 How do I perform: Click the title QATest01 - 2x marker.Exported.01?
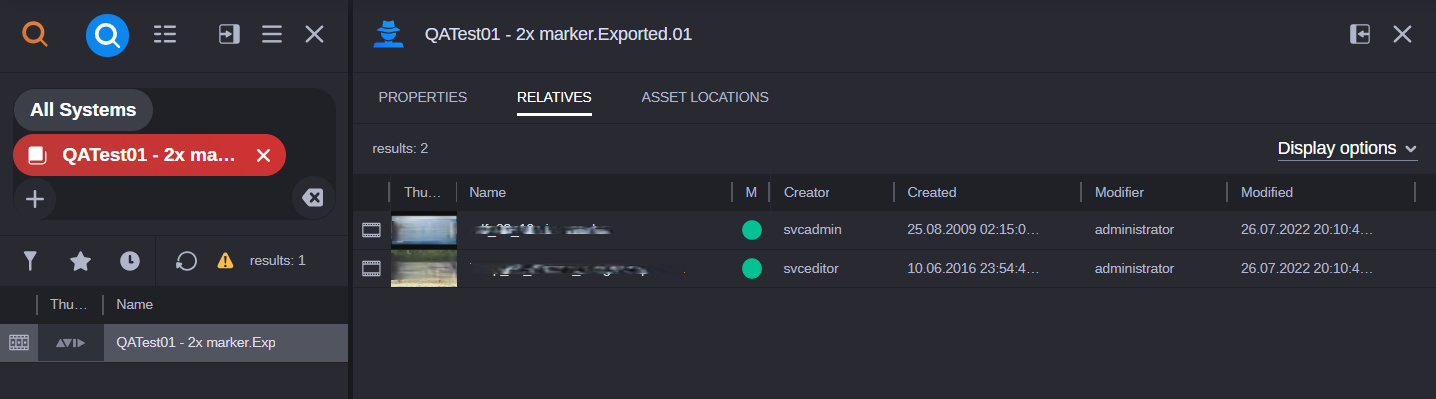click(558, 34)
